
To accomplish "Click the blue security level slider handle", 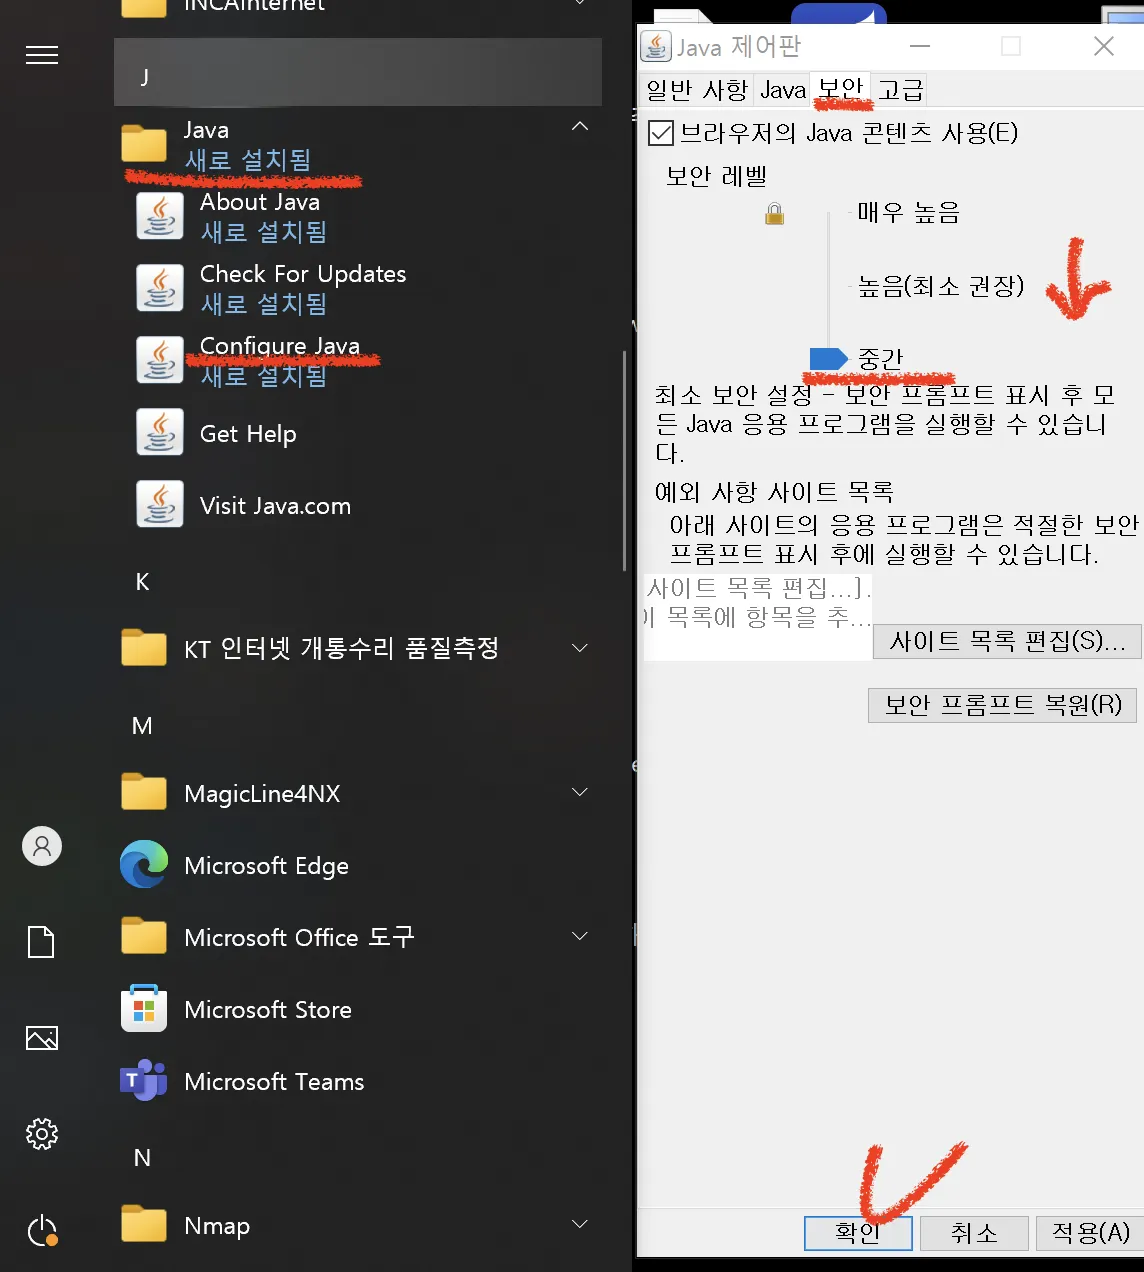I will point(828,358).
